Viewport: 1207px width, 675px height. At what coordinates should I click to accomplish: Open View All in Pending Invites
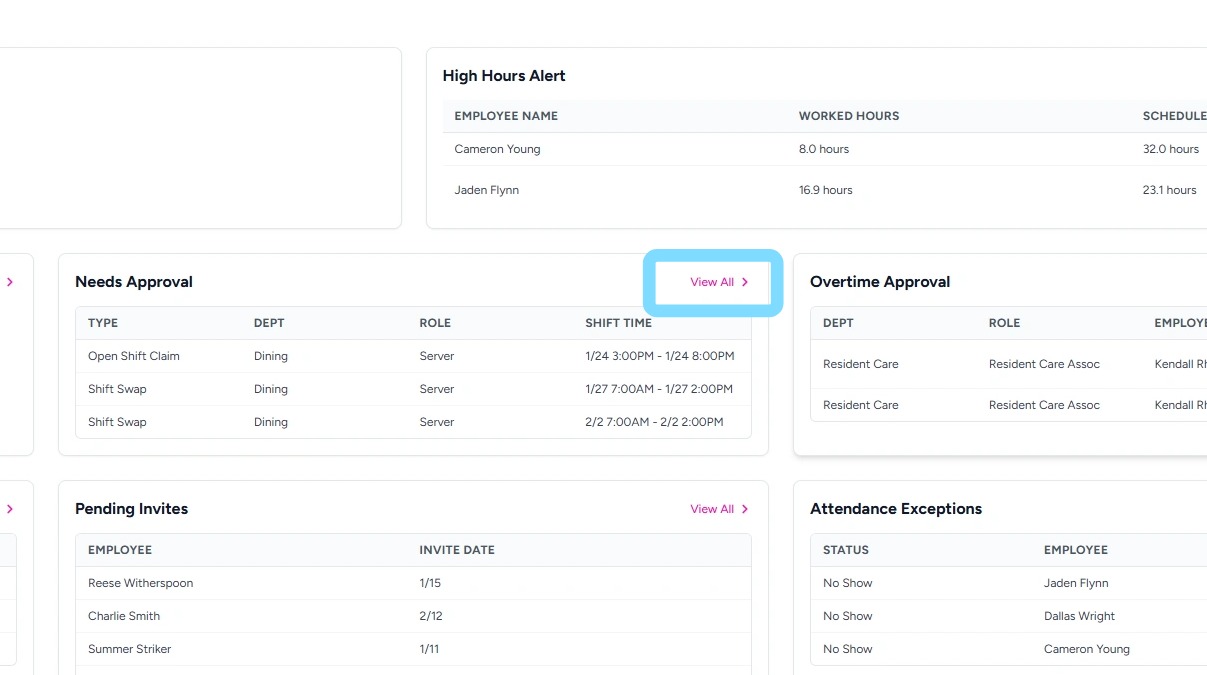pyautogui.click(x=718, y=509)
